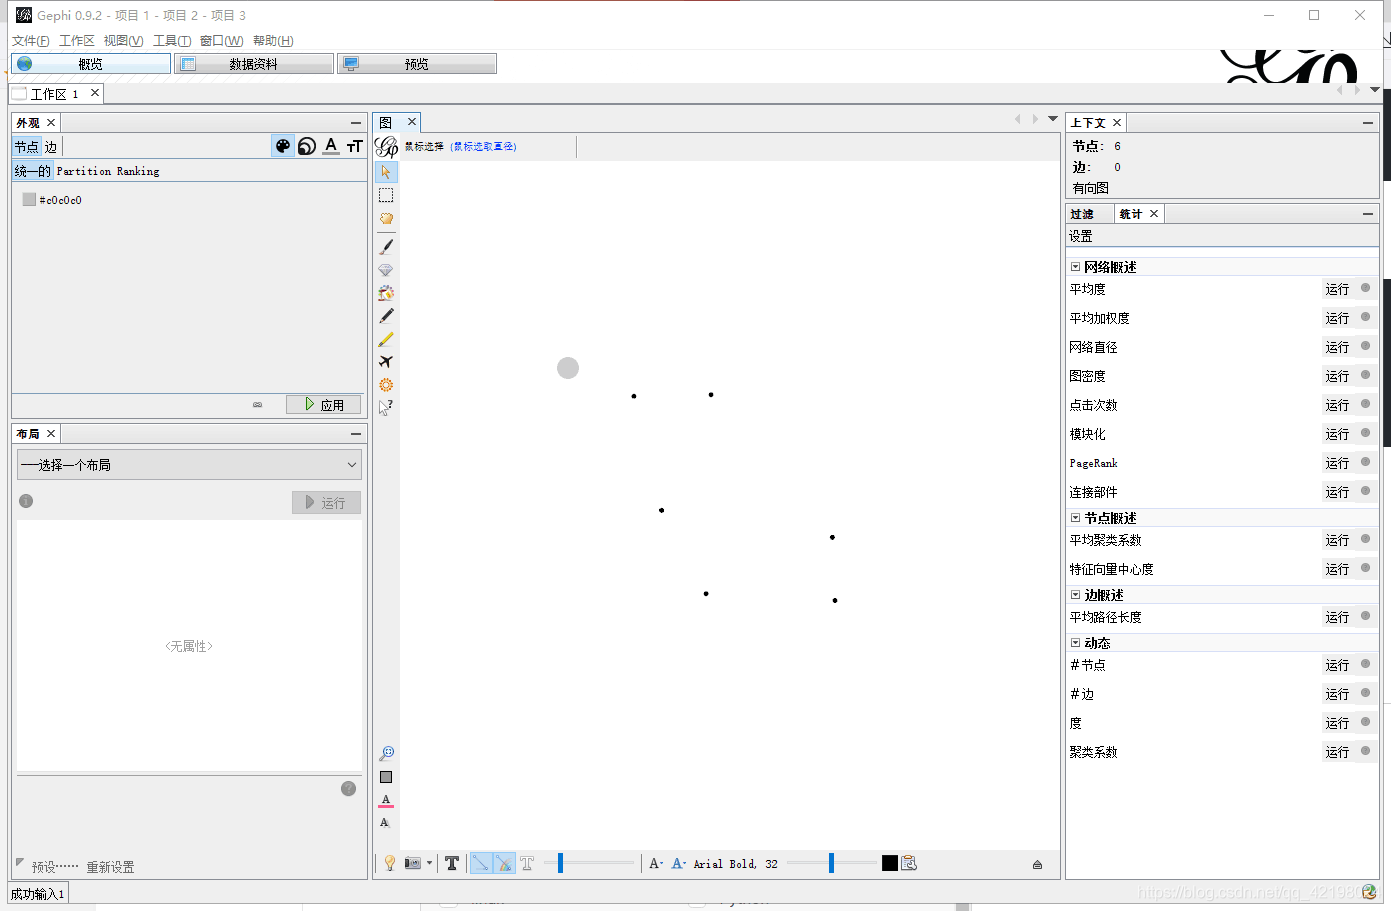Click the reset label colors icon
The image size is (1391, 911).
[386, 800]
